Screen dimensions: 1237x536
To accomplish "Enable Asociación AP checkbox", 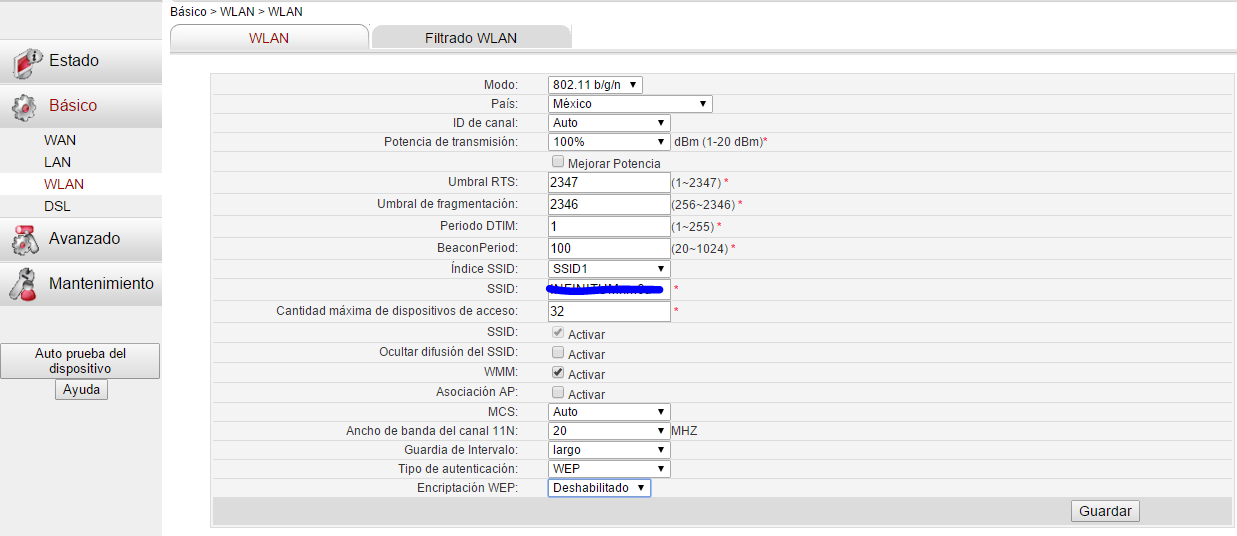I will (558, 393).
